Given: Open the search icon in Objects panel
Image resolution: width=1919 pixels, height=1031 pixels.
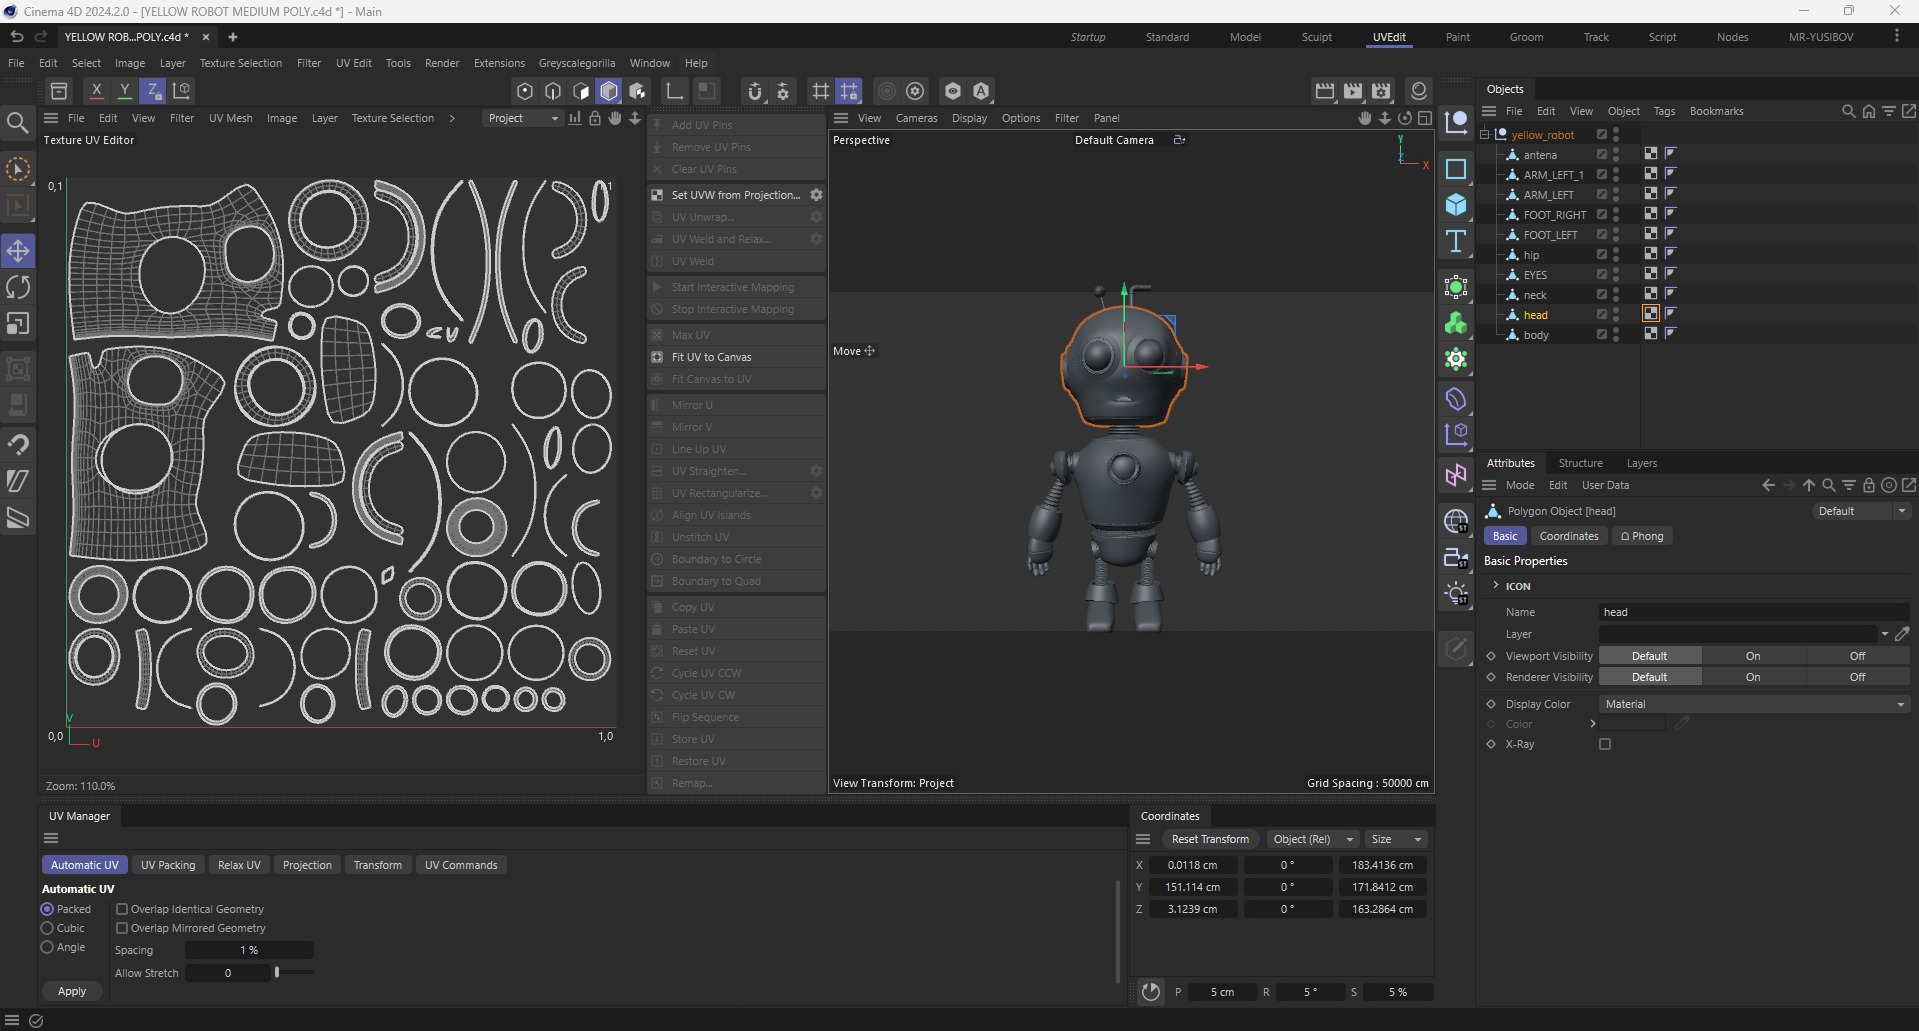Looking at the screenshot, I should point(1848,111).
